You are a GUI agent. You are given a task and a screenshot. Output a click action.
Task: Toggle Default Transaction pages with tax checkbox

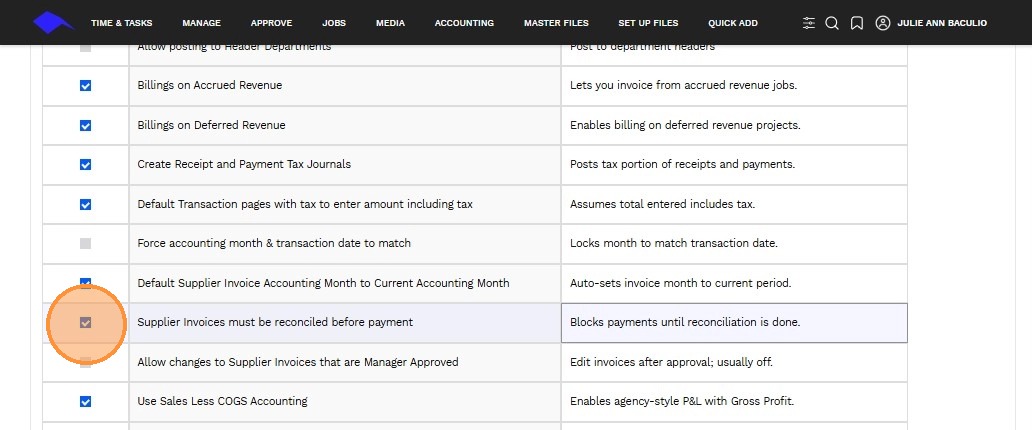(85, 205)
